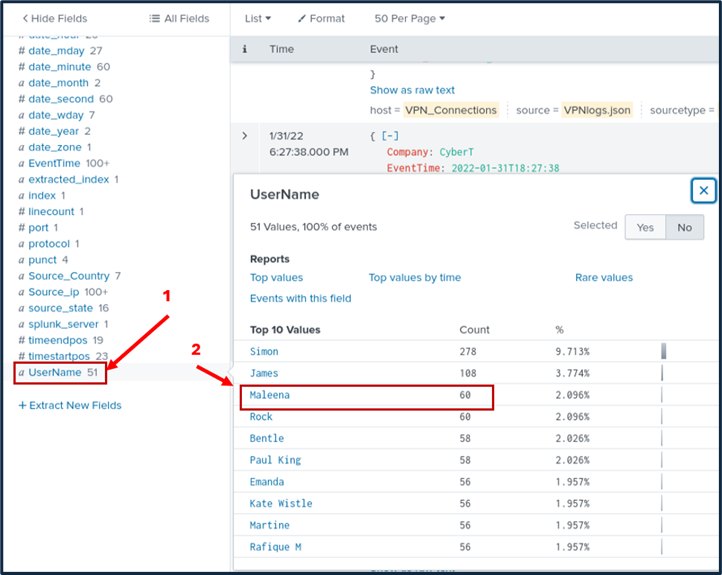Click the info column header icon
The height and width of the screenshot is (575, 722).
pos(245,49)
